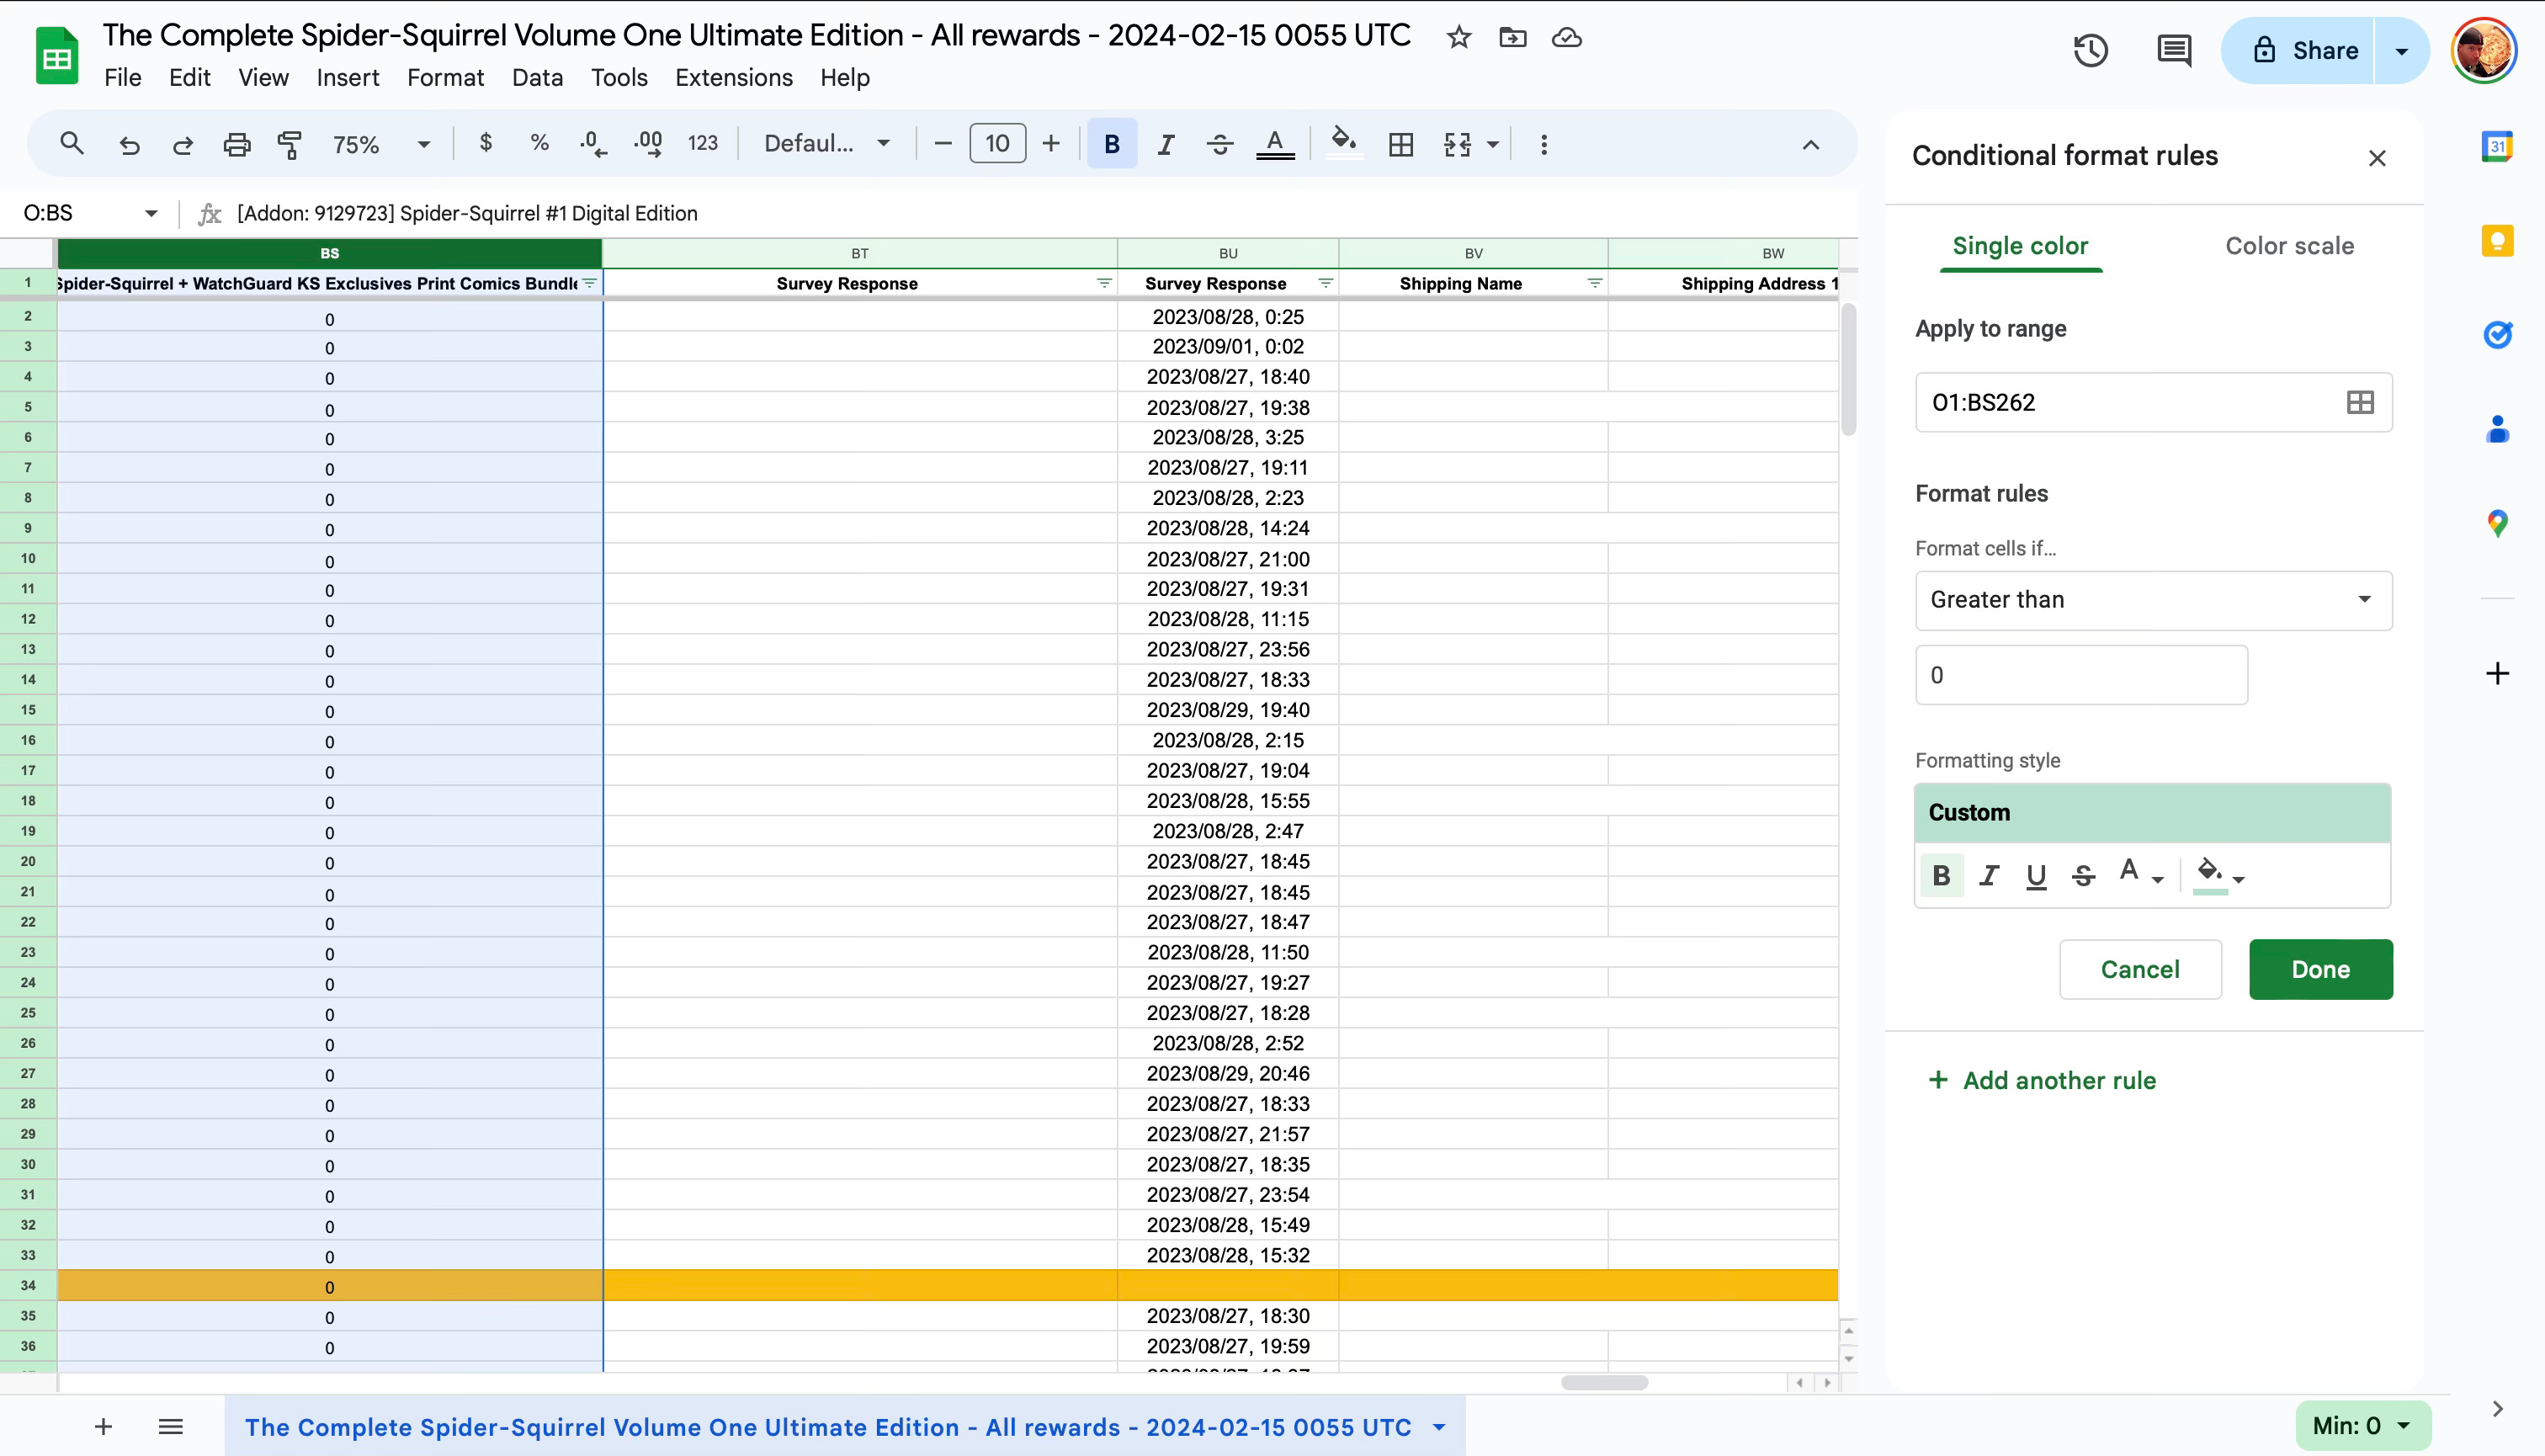Screen dimensions: 2545x1456
Task: Open the Greater than condition dropdown
Action: pyautogui.click(x=2153, y=600)
